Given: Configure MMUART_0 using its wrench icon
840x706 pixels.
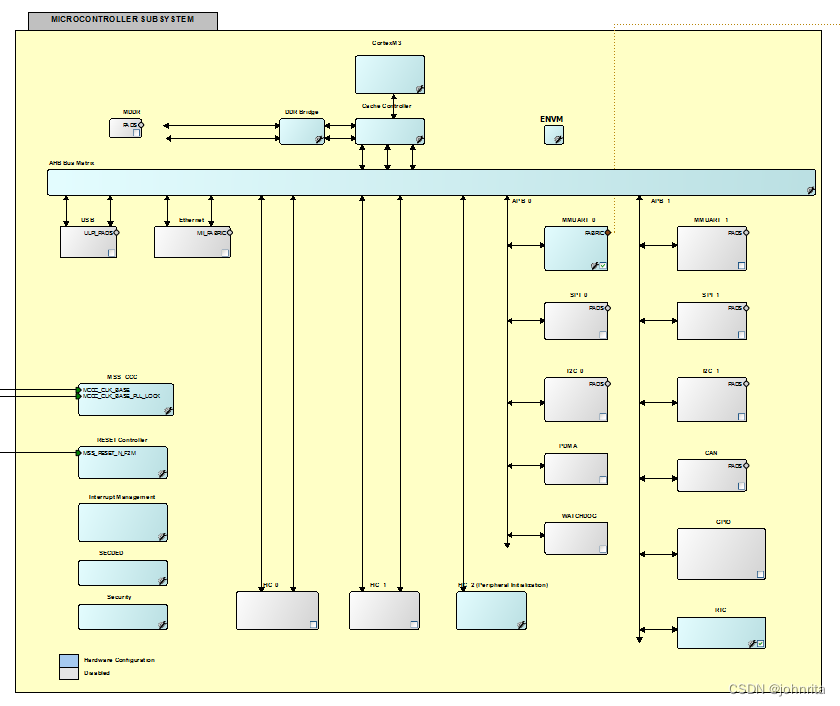Looking at the screenshot, I should pos(594,266).
